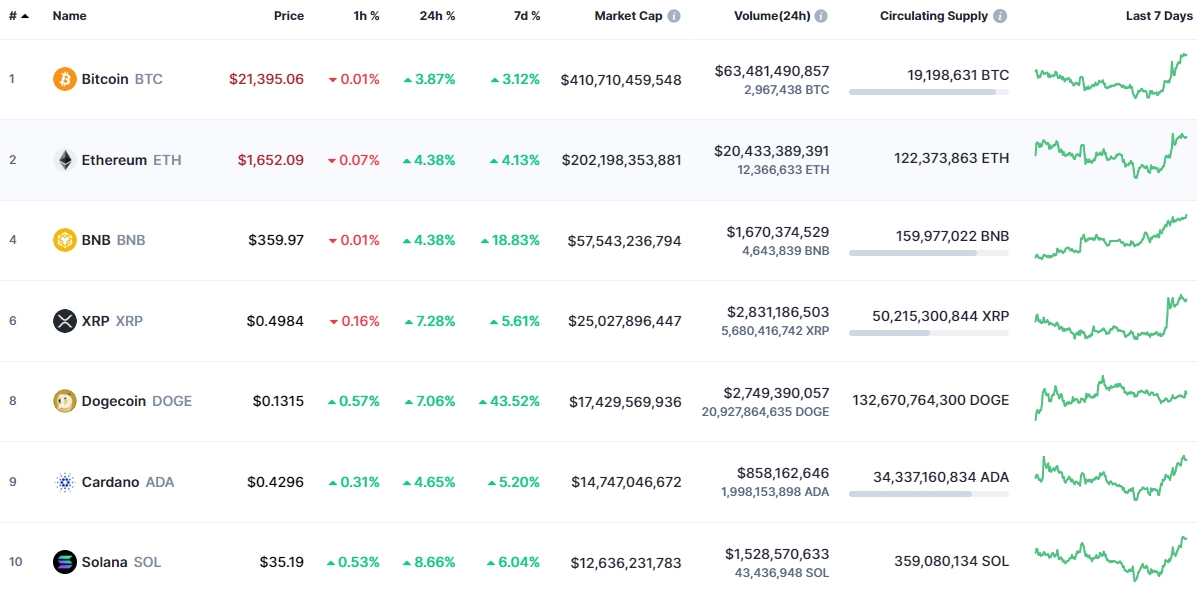Open Cardano 7-day sparkline chart
Screen dimensions: 1197x596
coord(1112,478)
